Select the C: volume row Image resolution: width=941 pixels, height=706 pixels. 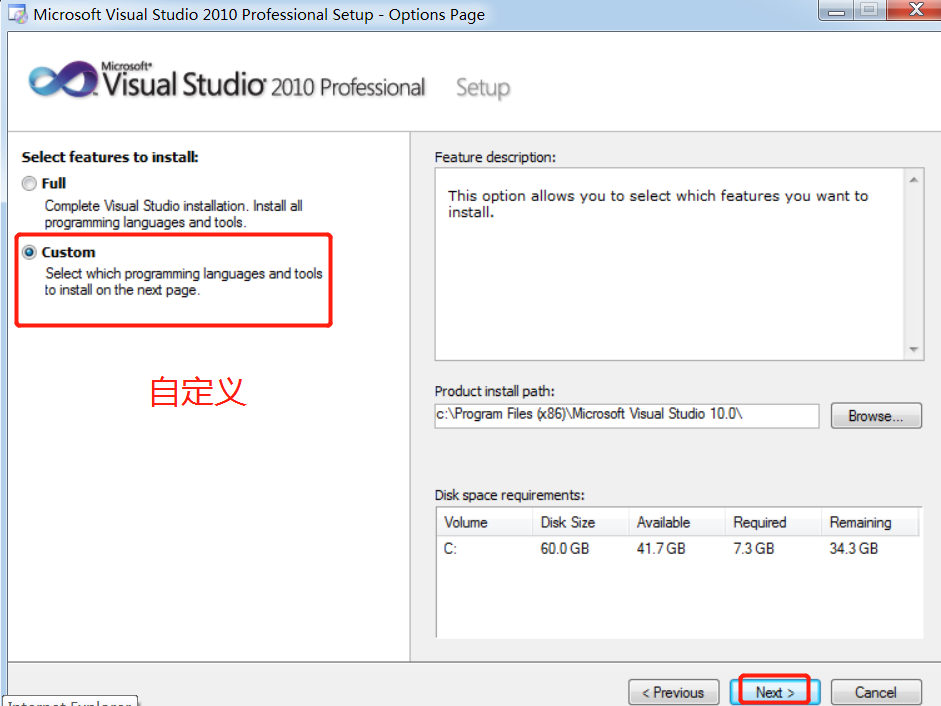coord(452,549)
